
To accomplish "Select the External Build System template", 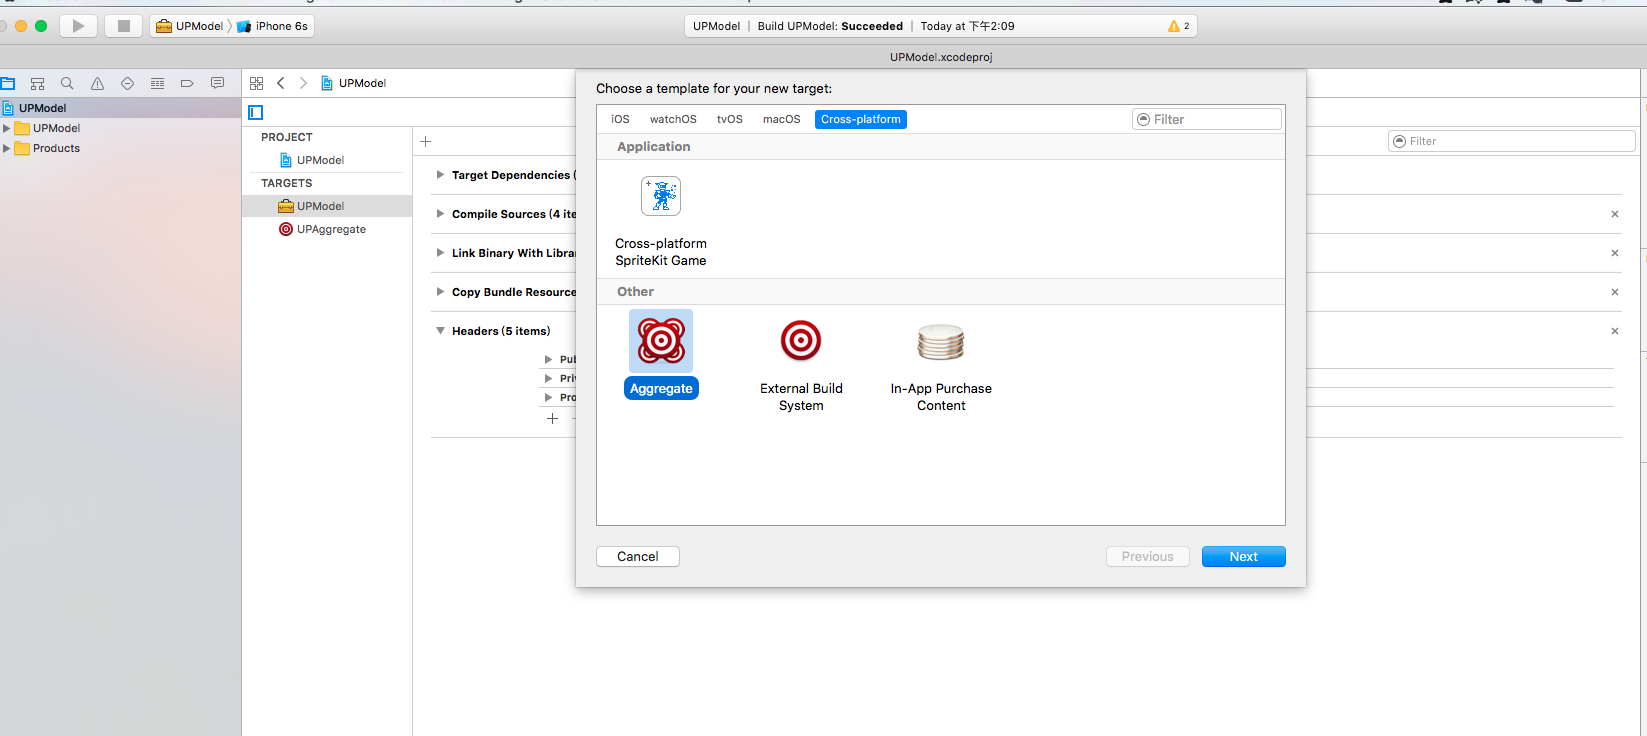I will pos(801,342).
